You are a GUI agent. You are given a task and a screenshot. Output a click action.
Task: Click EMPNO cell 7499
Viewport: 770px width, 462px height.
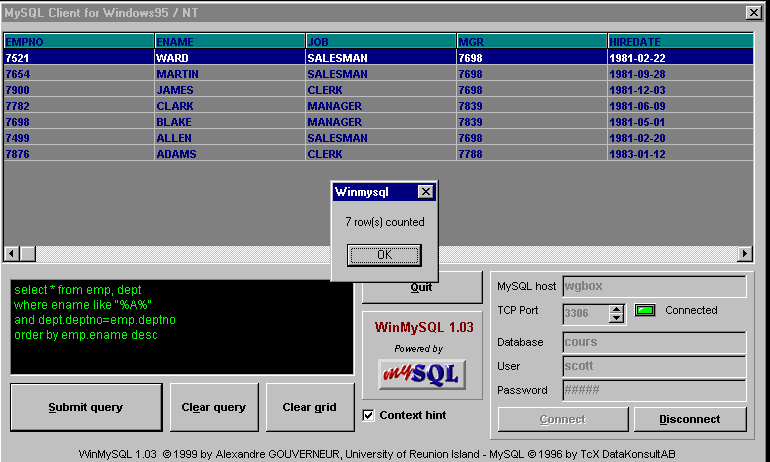pos(79,138)
